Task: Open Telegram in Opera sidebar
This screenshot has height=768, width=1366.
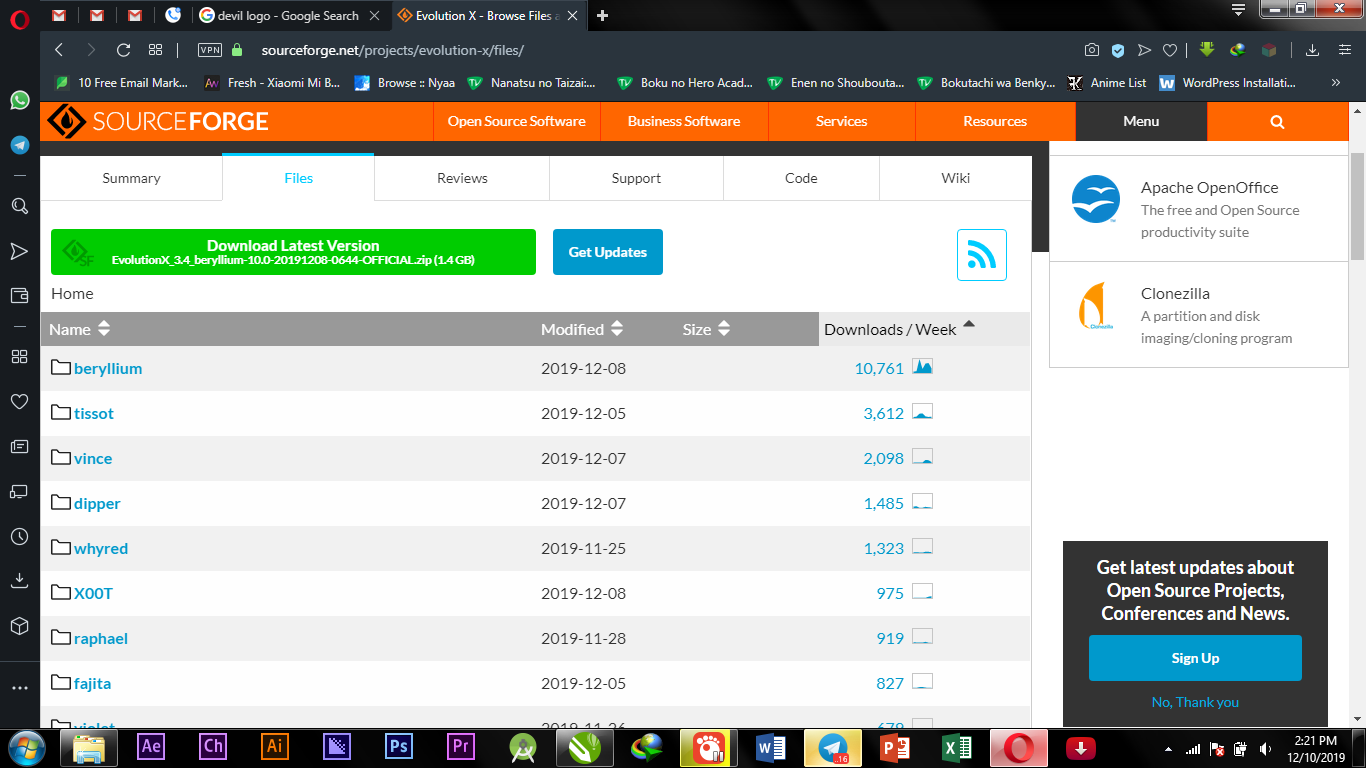Action: pos(19,145)
